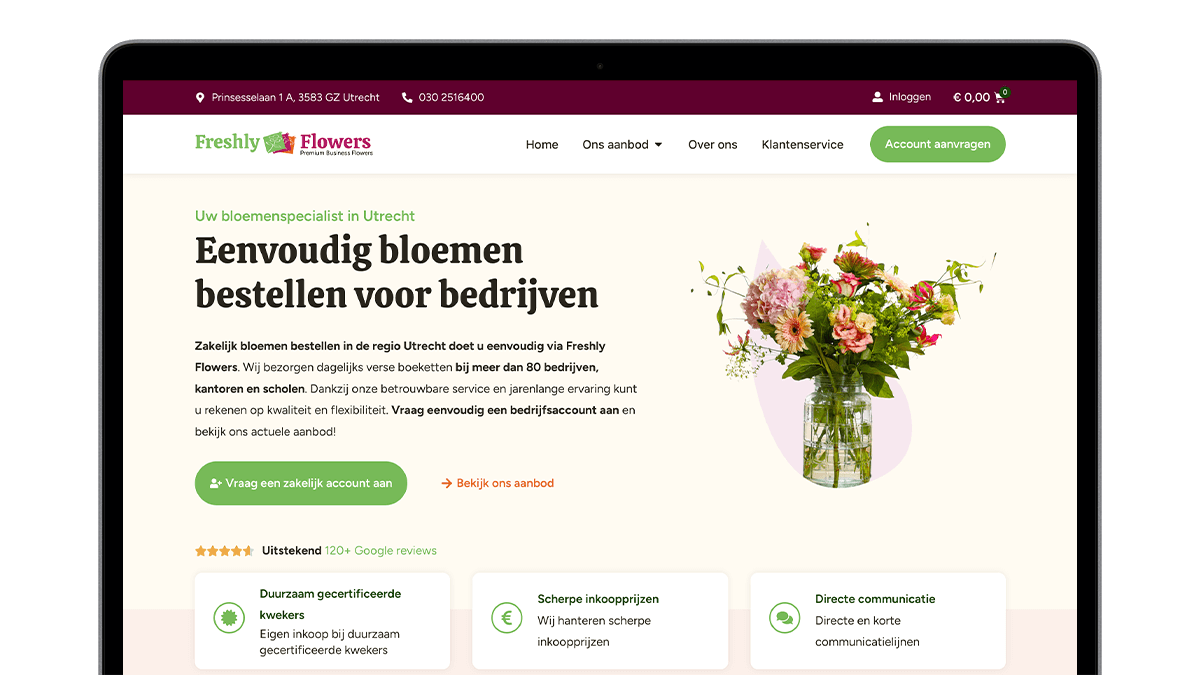Click the user icon beside Inloggen
Image resolution: width=1200 pixels, height=675 pixels.
pyautogui.click(x=878, y=97)
